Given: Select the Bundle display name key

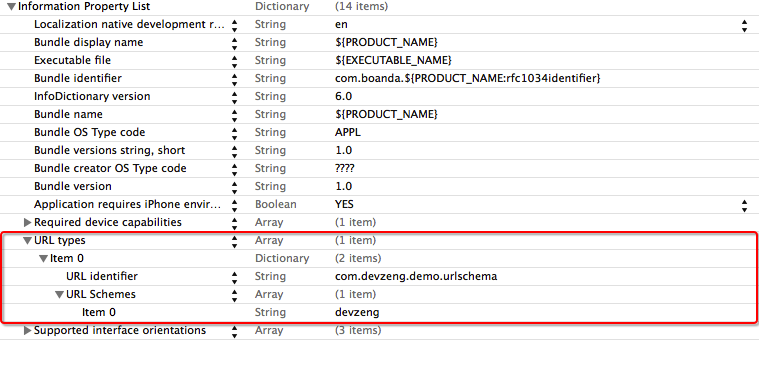Looking at the screenshot, I should pos(89,42).
